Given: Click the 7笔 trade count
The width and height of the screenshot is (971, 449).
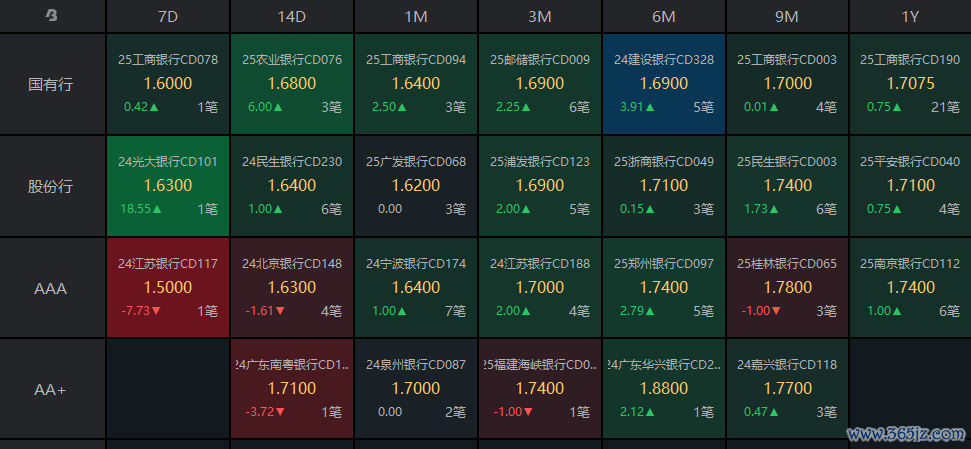Looking at the screenshot, I should [455, 311].
